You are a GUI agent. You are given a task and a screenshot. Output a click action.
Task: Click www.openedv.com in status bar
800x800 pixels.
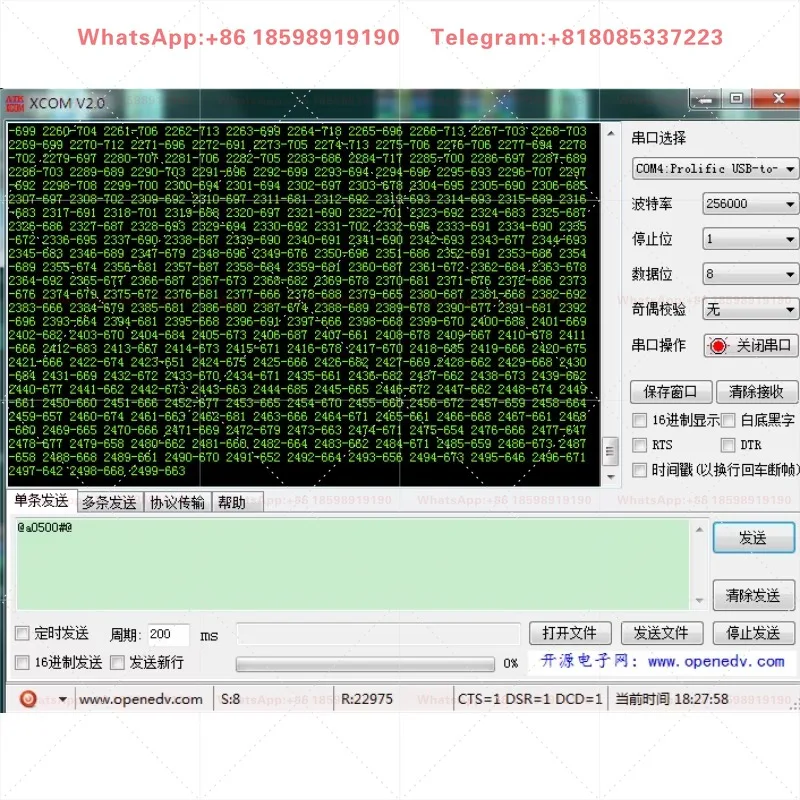[x=141, y=699]
